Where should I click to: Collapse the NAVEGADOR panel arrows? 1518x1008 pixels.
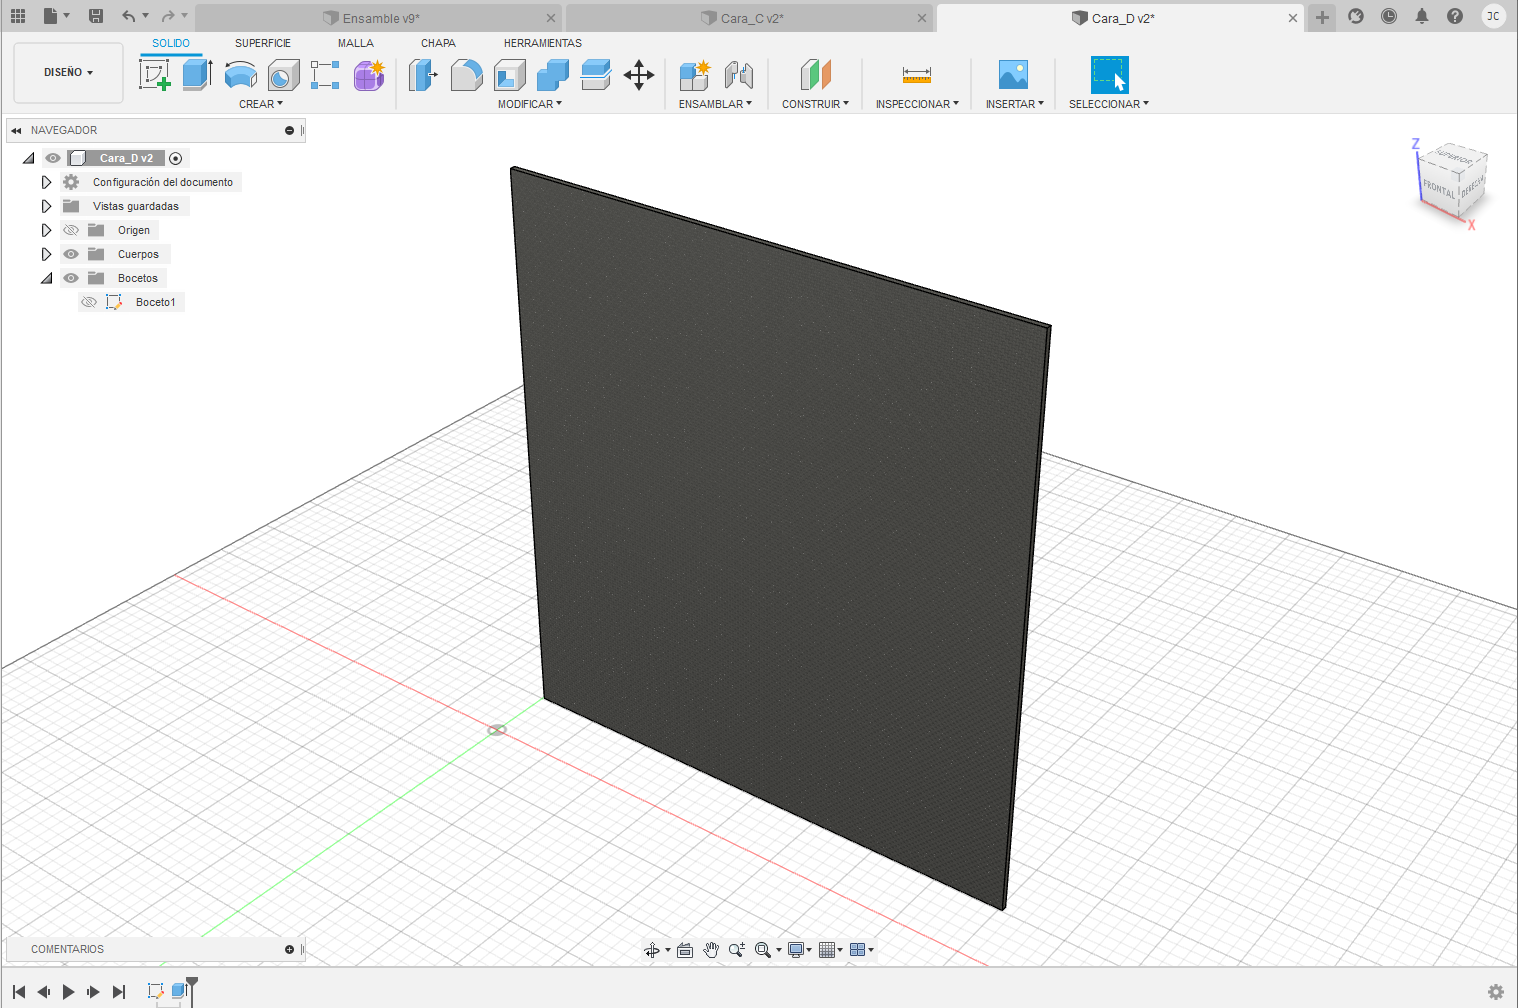tap(16, 130)
